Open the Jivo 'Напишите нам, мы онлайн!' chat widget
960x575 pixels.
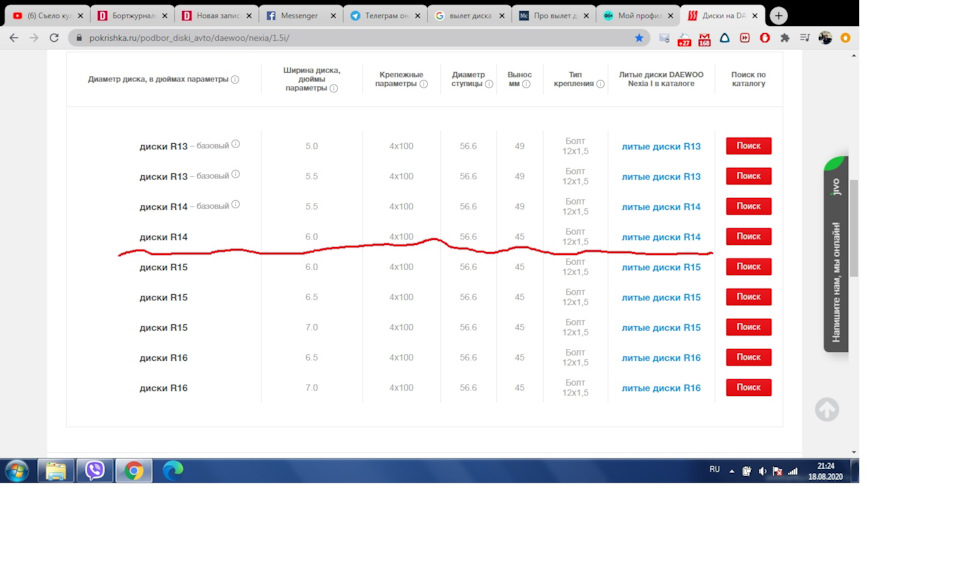coord(836,254)
